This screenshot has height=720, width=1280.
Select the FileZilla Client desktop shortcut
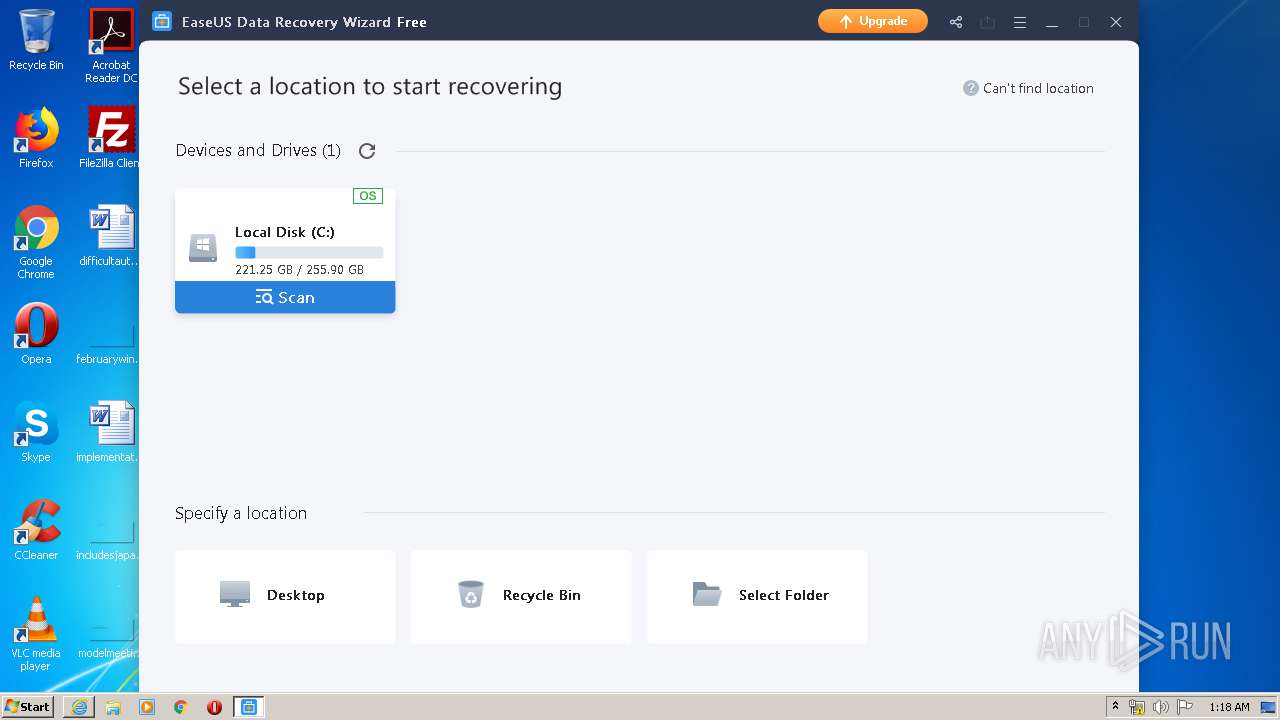pos(109,138)
